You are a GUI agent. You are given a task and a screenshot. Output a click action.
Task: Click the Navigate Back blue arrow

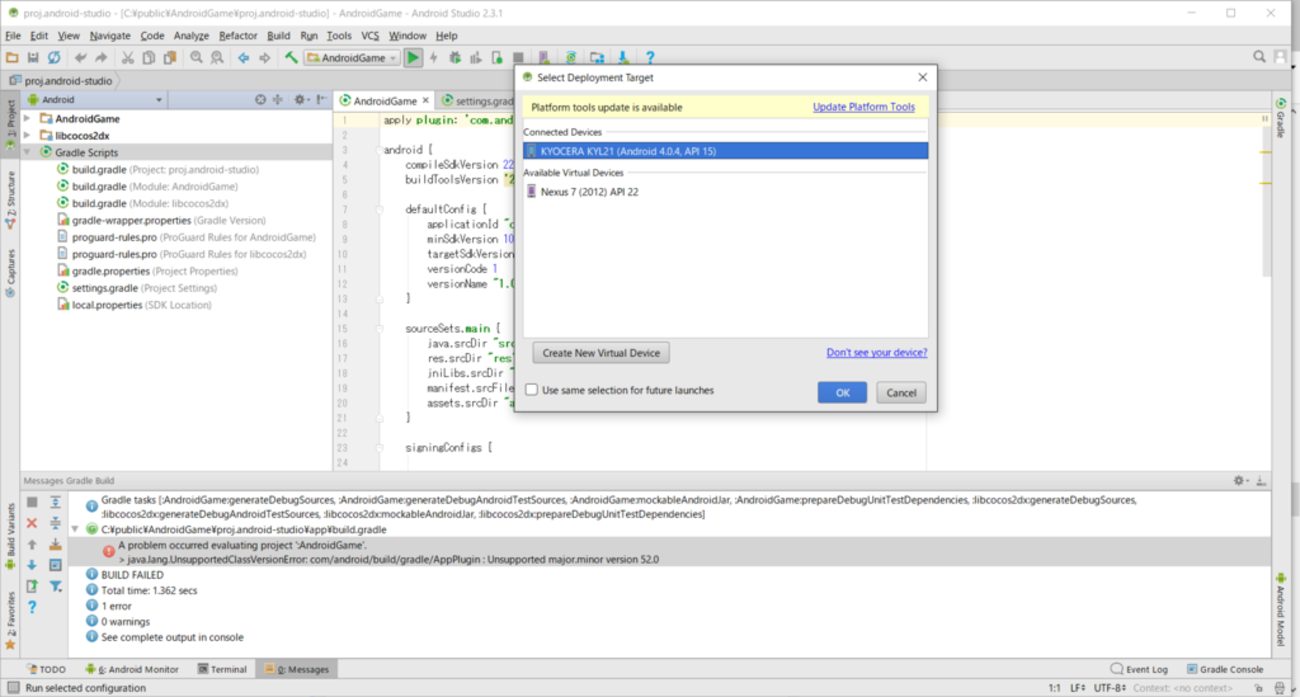pyautogui.click(x=243, y=58)
